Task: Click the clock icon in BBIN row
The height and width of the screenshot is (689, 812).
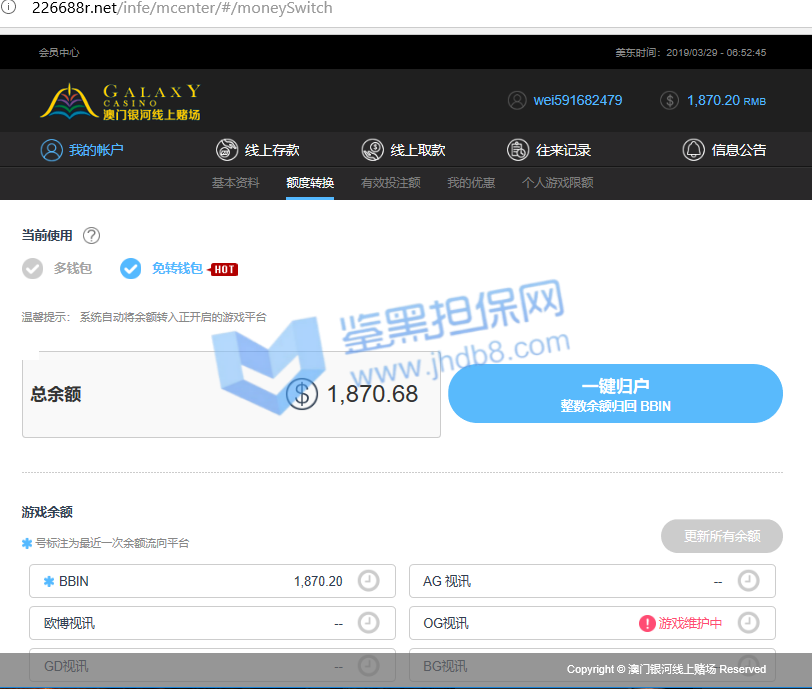Action: (368, 581)
